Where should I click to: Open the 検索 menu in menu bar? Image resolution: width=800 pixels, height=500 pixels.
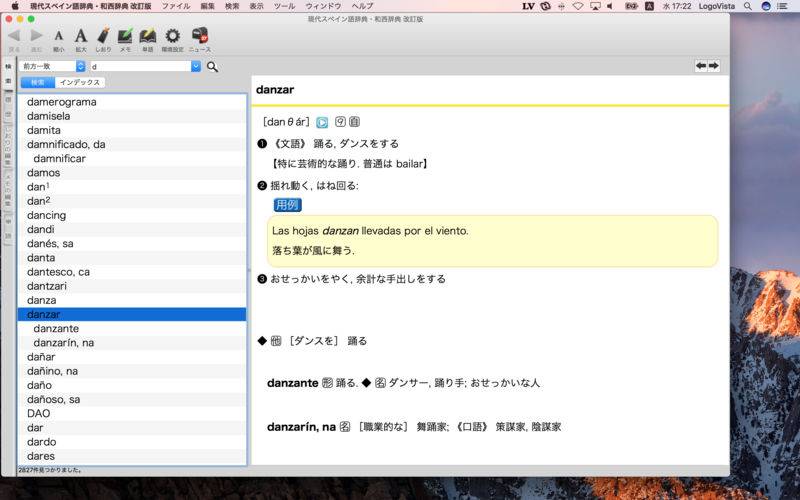[232, 6]
